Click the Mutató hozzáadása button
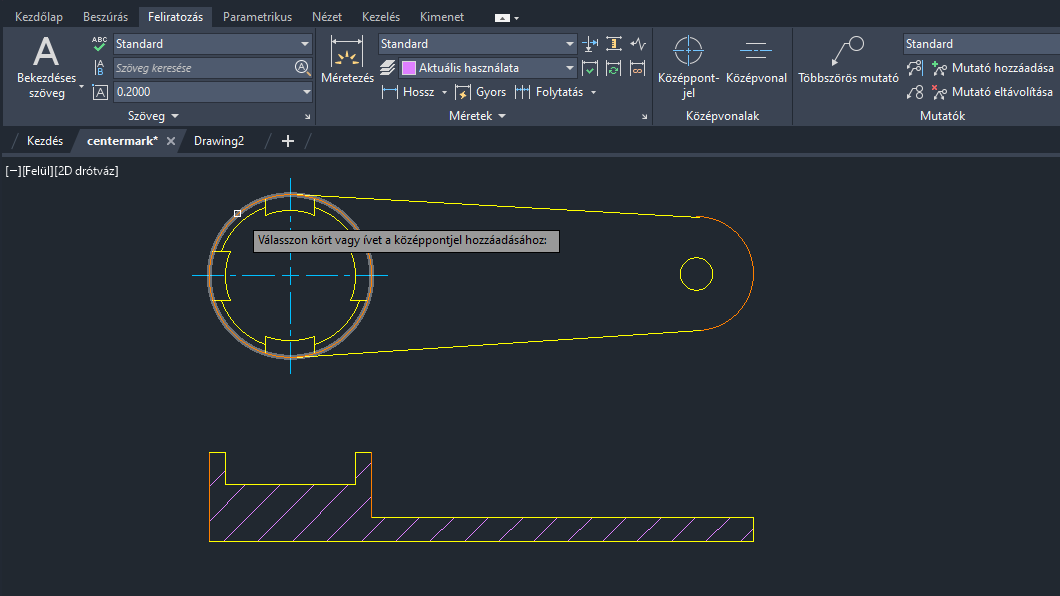 click(x=992, y=68)
